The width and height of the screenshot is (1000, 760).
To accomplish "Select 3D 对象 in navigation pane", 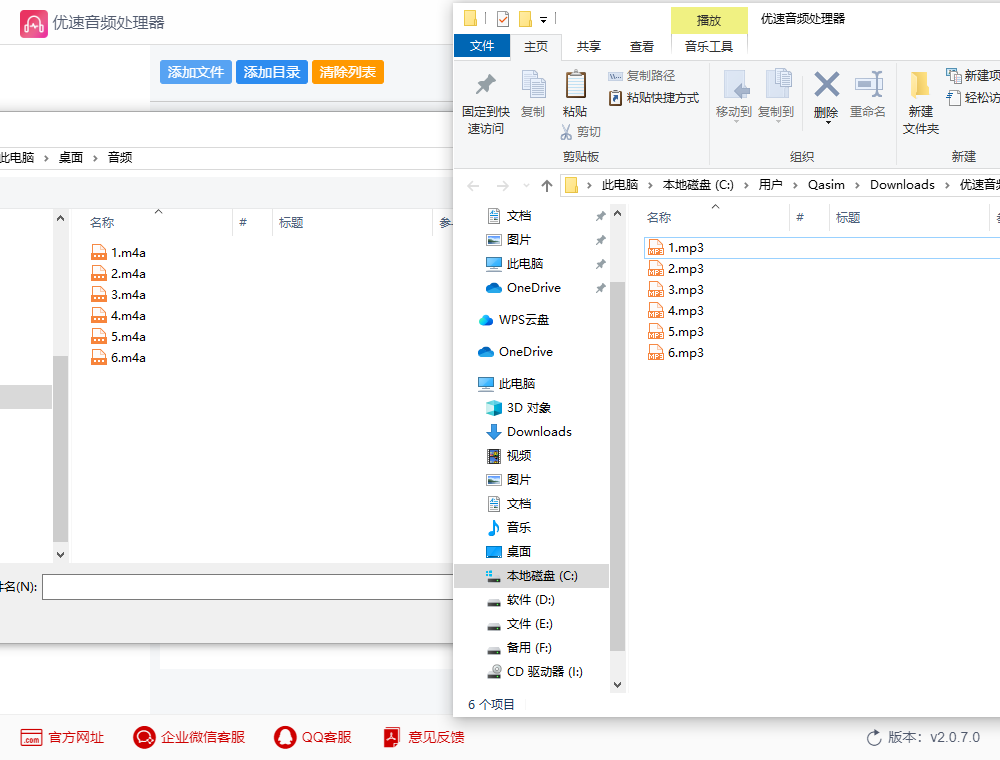I will [x=519, y=408].
